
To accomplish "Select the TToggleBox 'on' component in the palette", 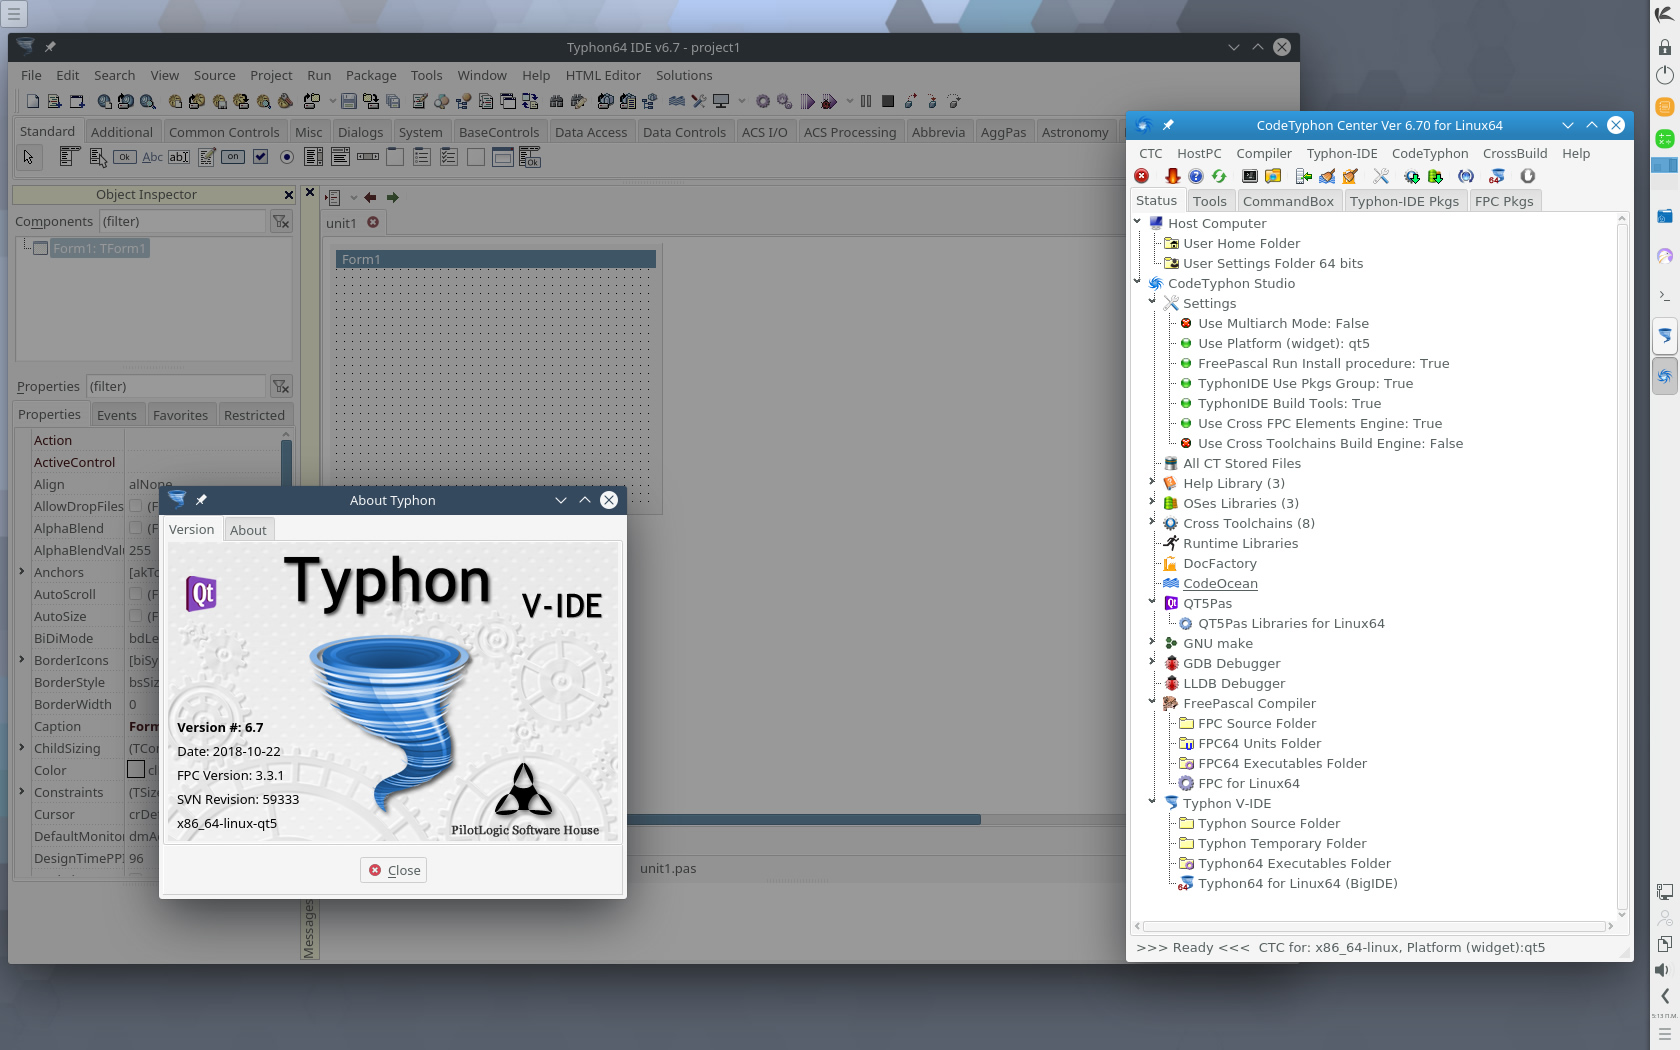I will (233, 157).
